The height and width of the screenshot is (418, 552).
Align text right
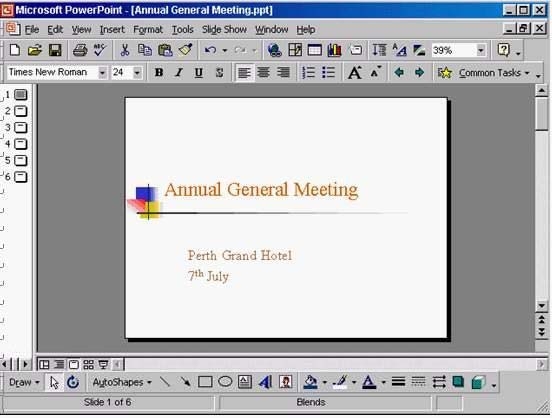point(283,73)
